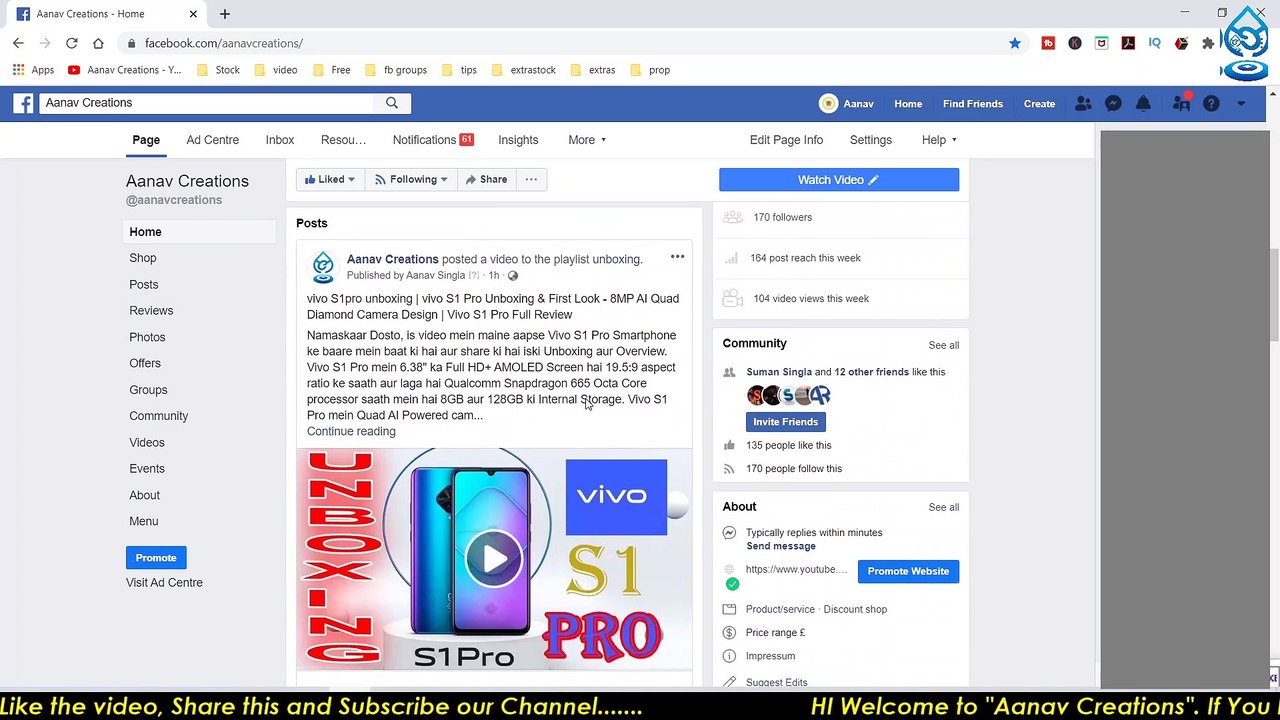Click the Share button
Viewport: 1280px width, 720px height.
486,179
